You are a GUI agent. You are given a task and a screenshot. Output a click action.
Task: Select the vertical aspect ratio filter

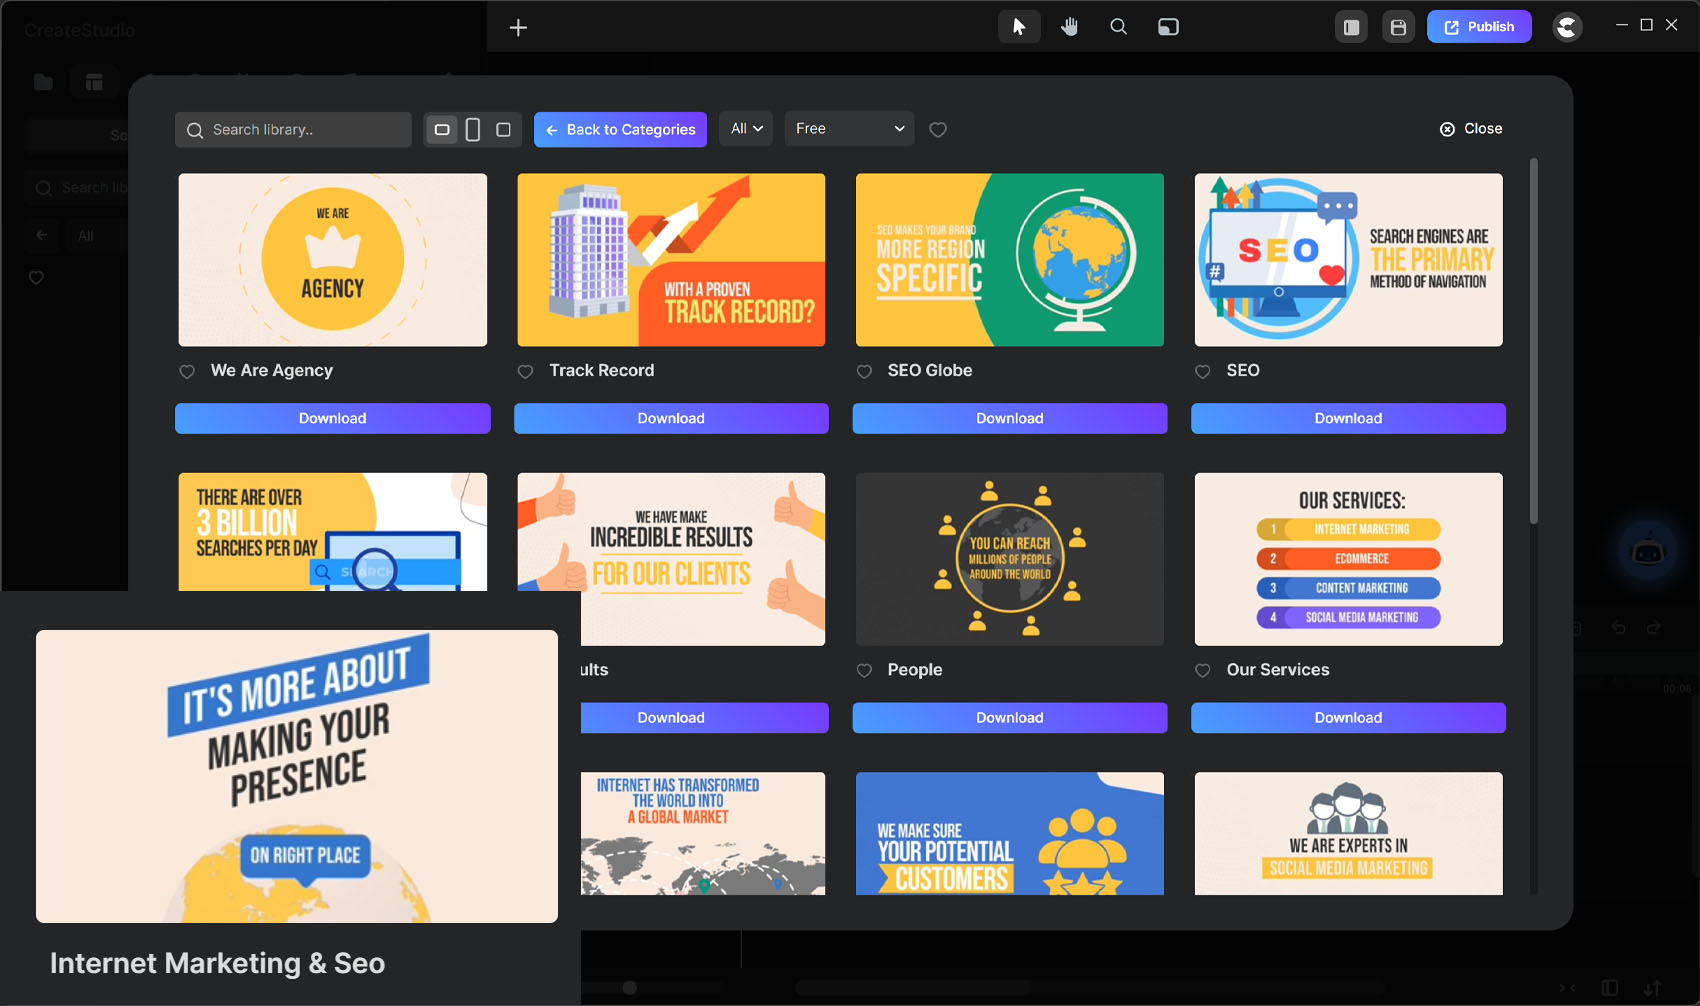(473, 129)
